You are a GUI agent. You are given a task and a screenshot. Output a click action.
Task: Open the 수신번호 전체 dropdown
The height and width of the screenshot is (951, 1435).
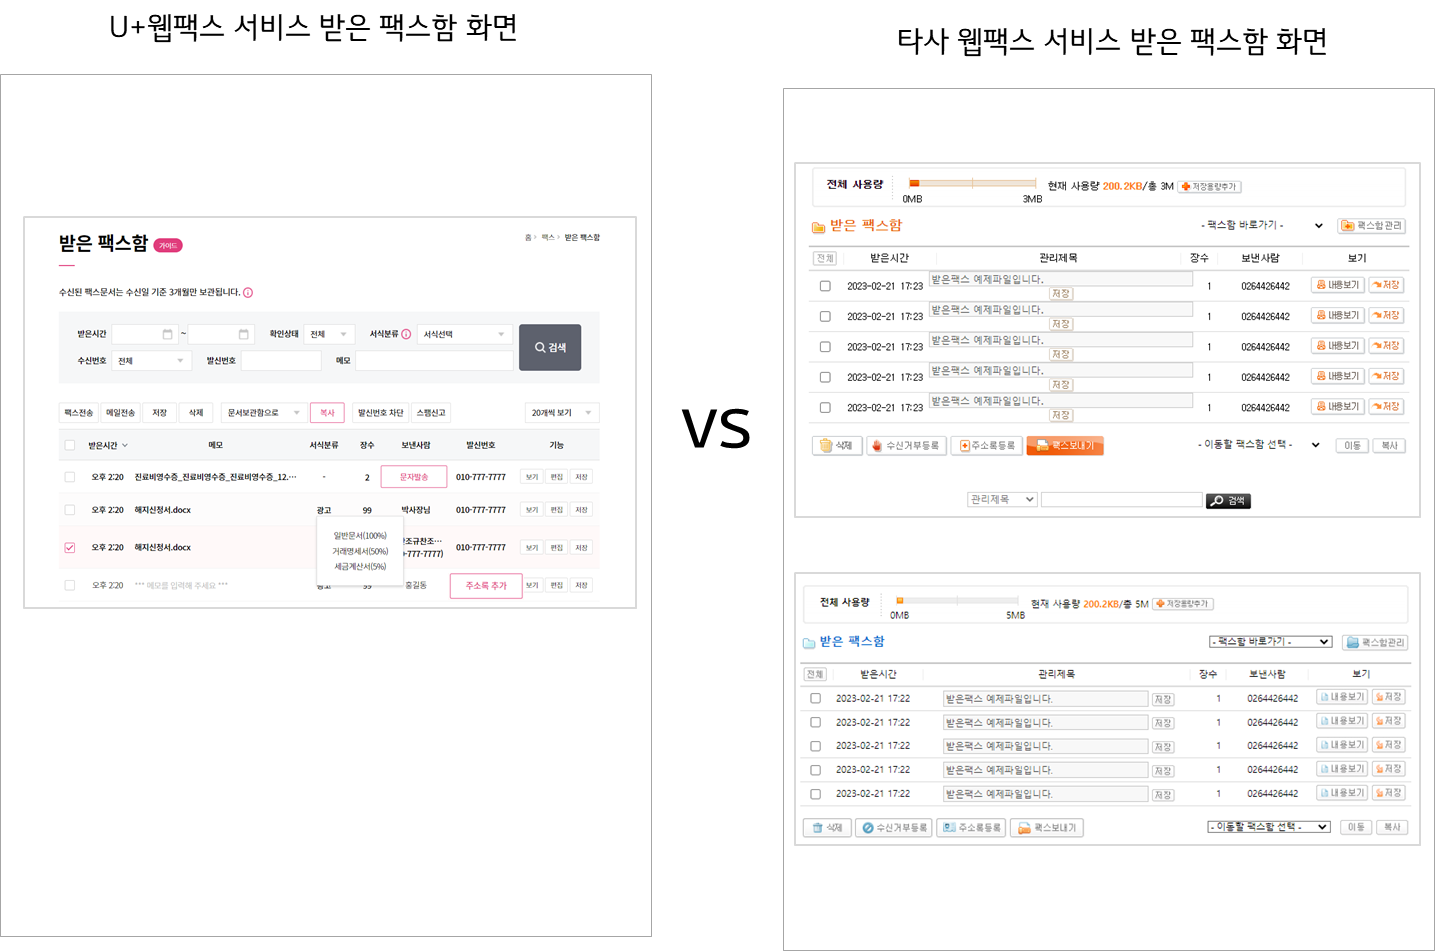click(150, 361)
